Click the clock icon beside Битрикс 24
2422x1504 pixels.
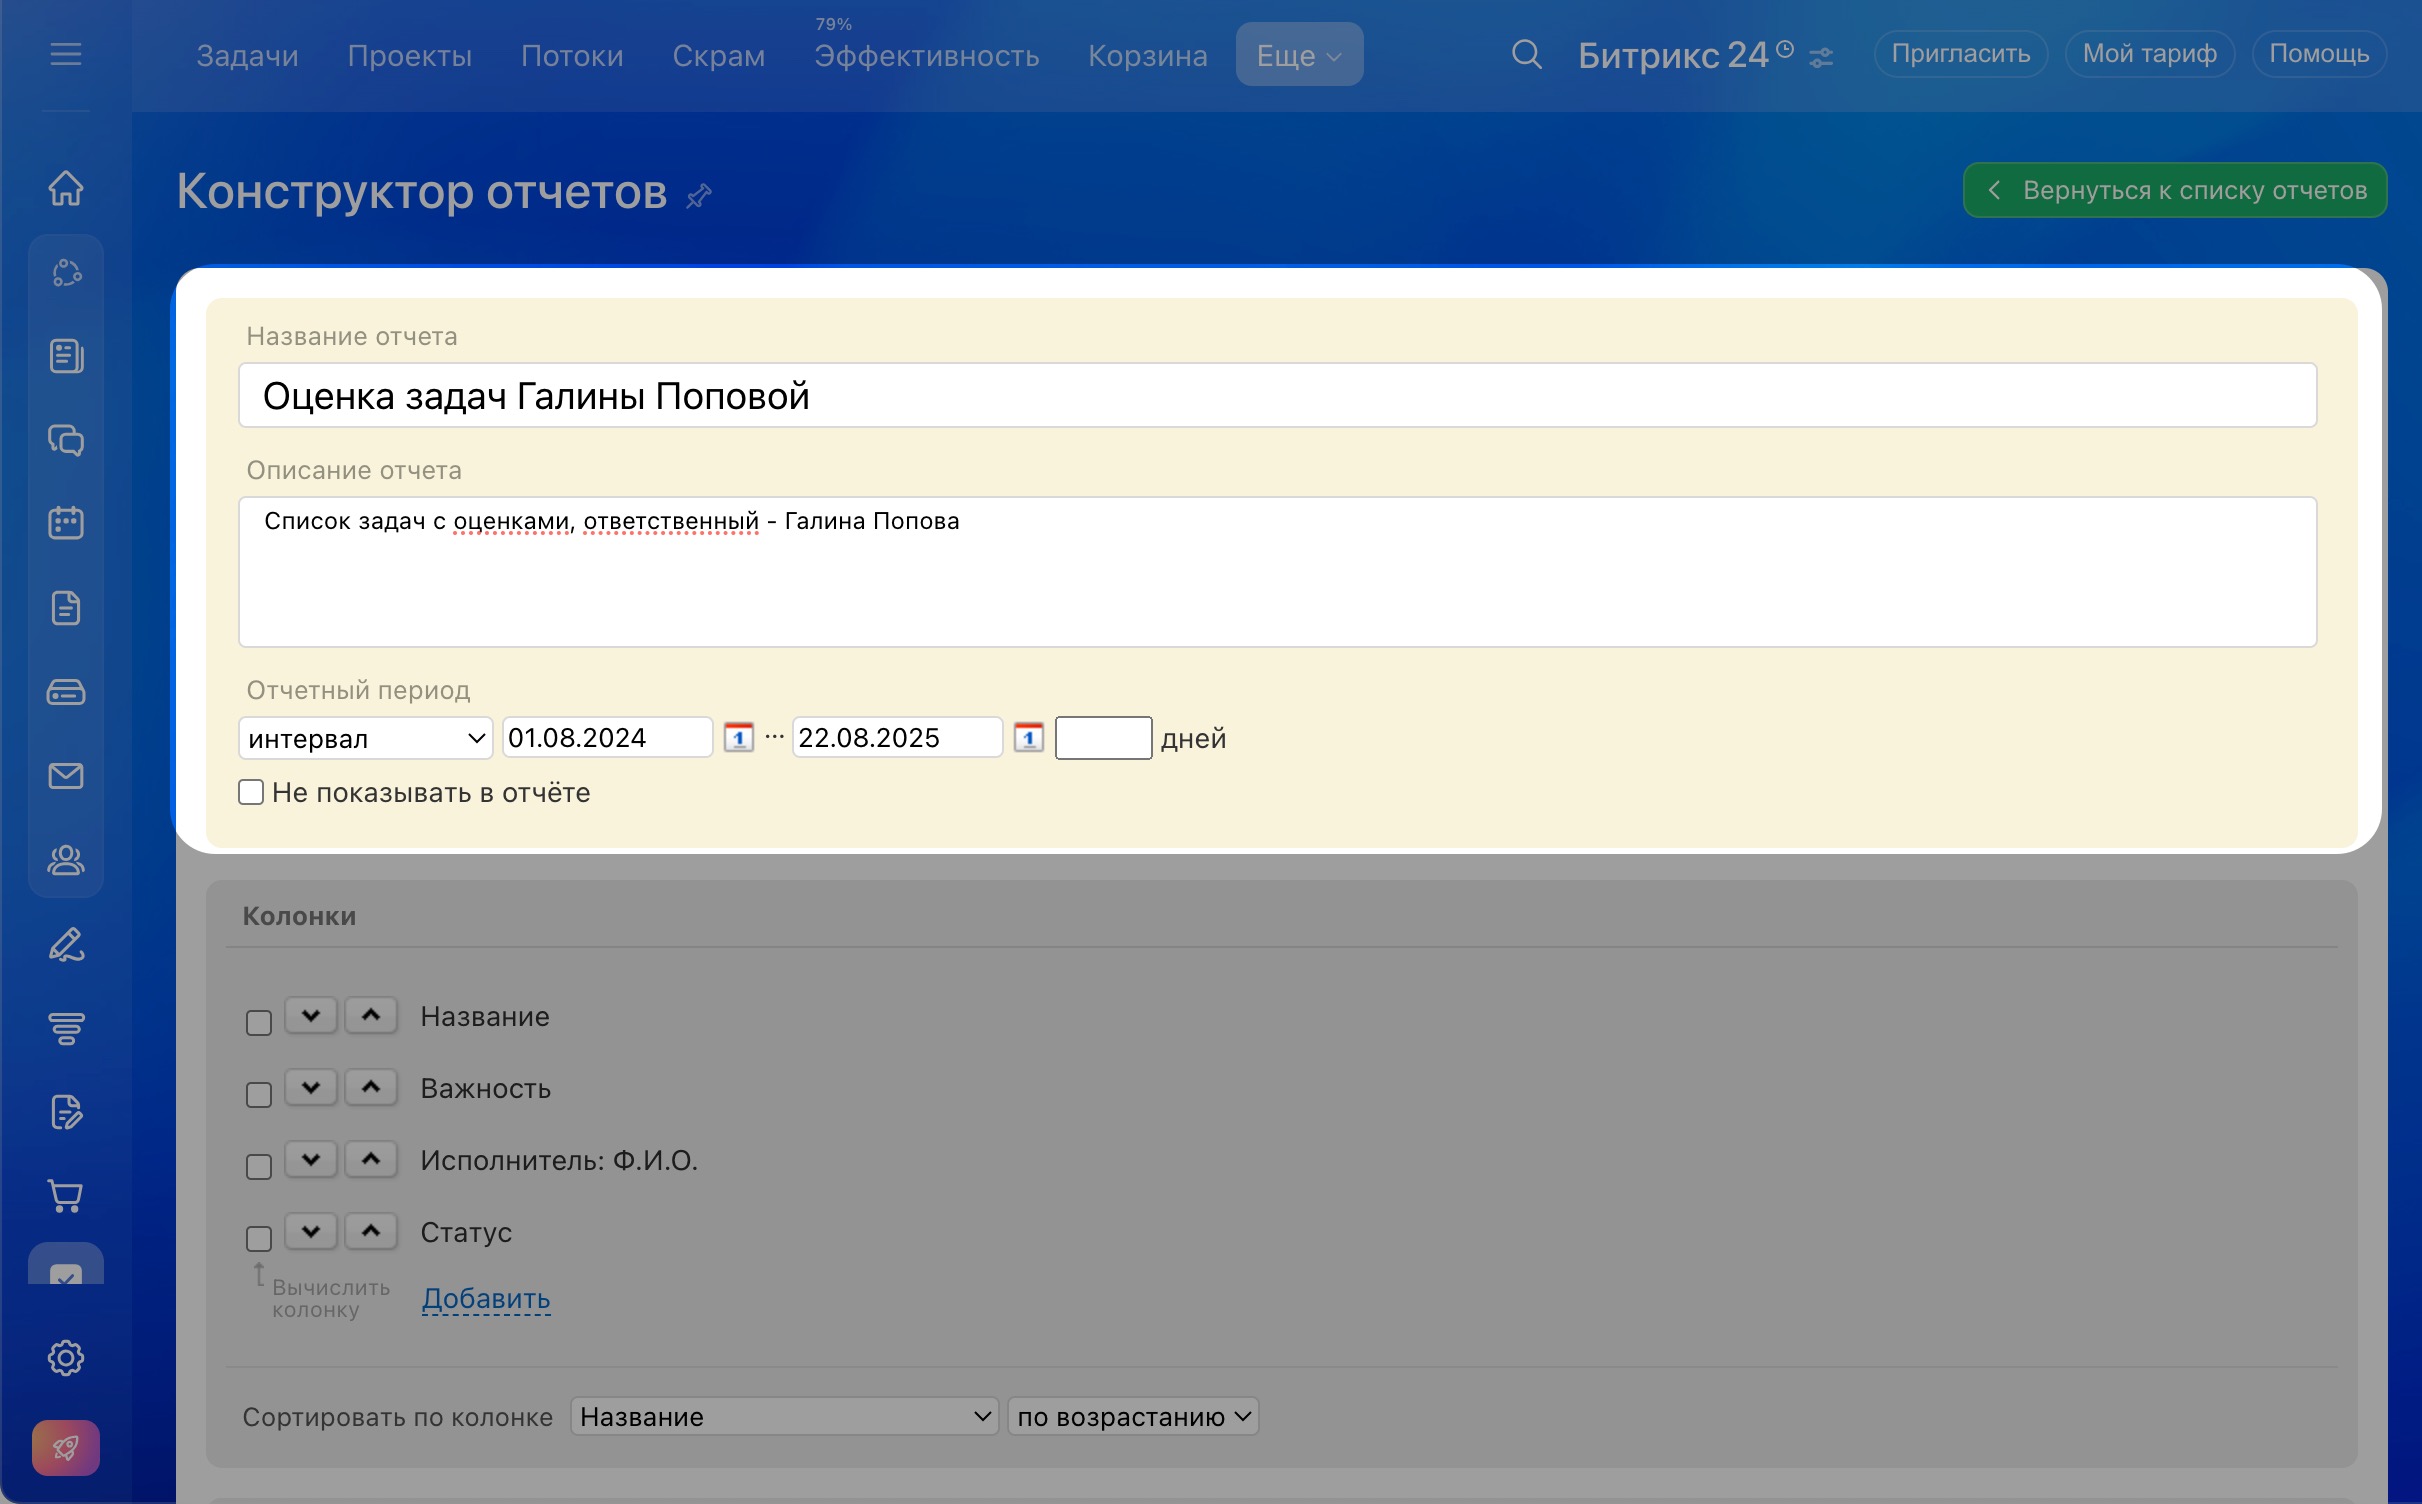(x=1785, y=49)
